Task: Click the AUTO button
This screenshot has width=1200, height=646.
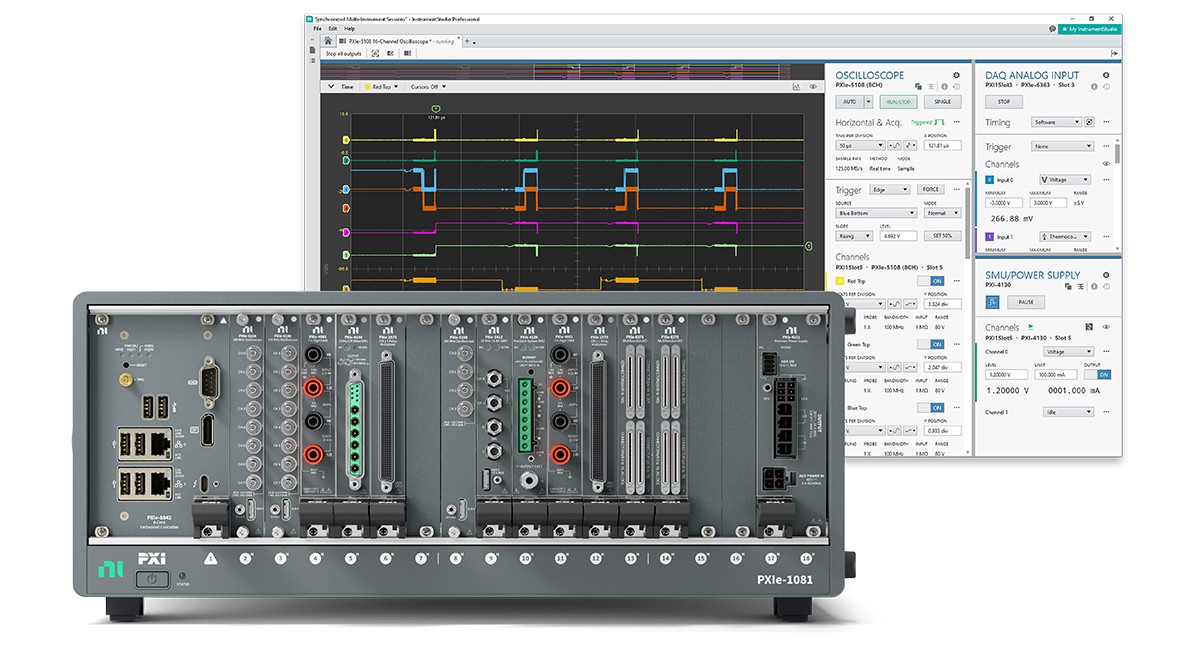Action: (x=850, y=102)
